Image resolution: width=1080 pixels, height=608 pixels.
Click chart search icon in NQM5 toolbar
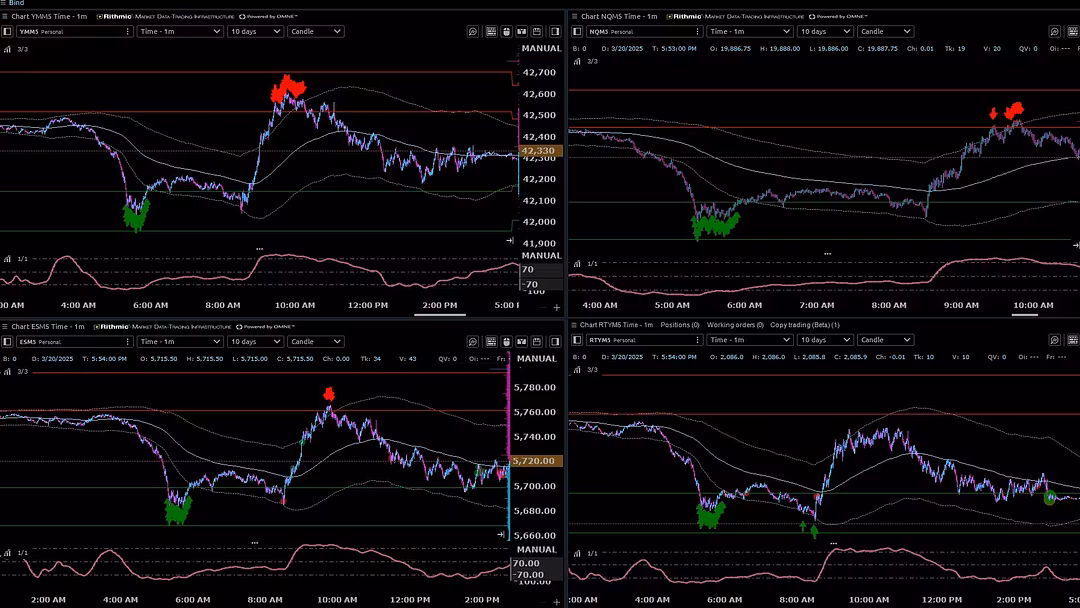(1055, 32)
